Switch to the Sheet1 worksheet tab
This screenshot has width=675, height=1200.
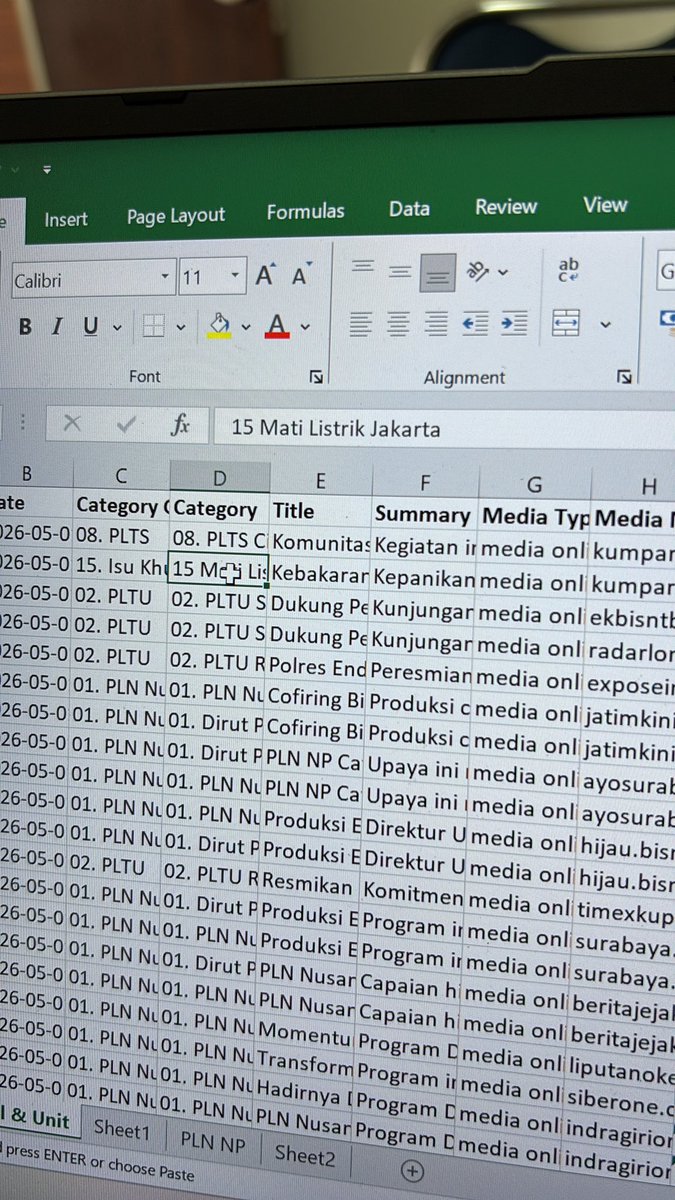(121, 1128)
